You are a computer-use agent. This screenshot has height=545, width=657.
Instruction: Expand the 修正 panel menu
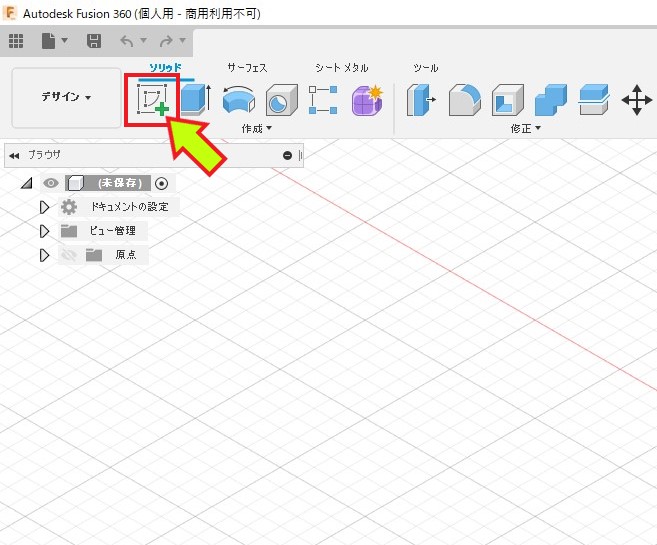click(x=525, y=129)
